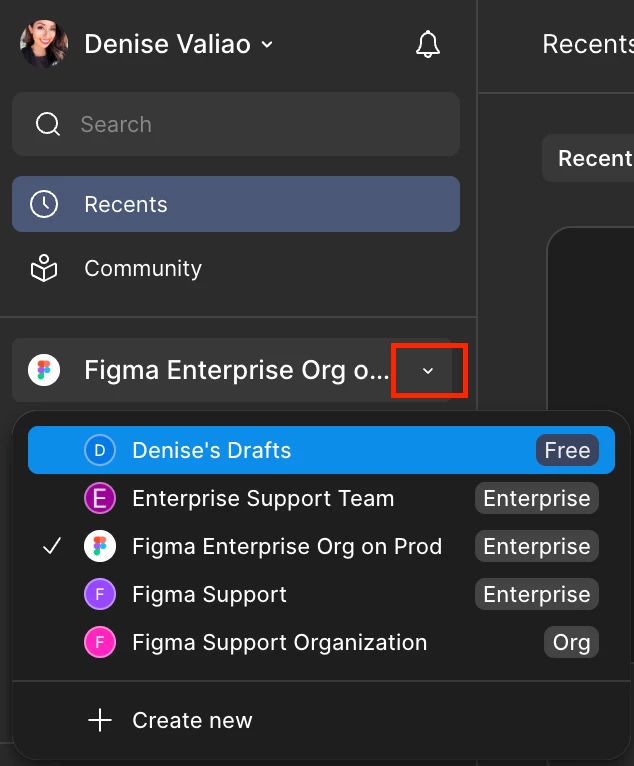This screenshot has width=634, height=766.
Task: Click Figma logo beside Figma Enterprise Org on Prod
Action: click(x=100, y=546)
